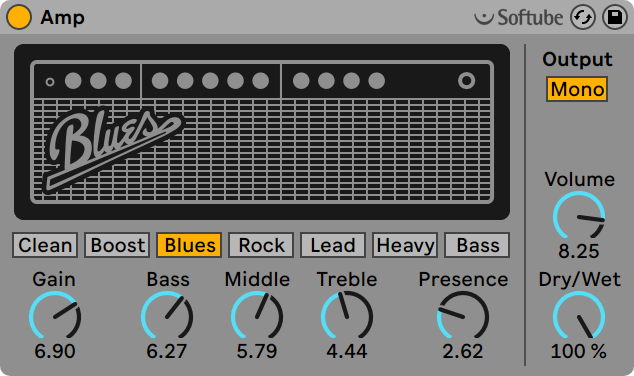
Task: Click the hot-swap preset icon
Action: tap(583, 17)
